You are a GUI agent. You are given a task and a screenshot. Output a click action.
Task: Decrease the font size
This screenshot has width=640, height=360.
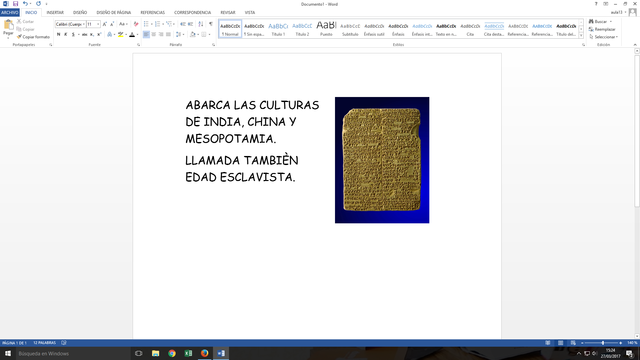click(112, 24)
